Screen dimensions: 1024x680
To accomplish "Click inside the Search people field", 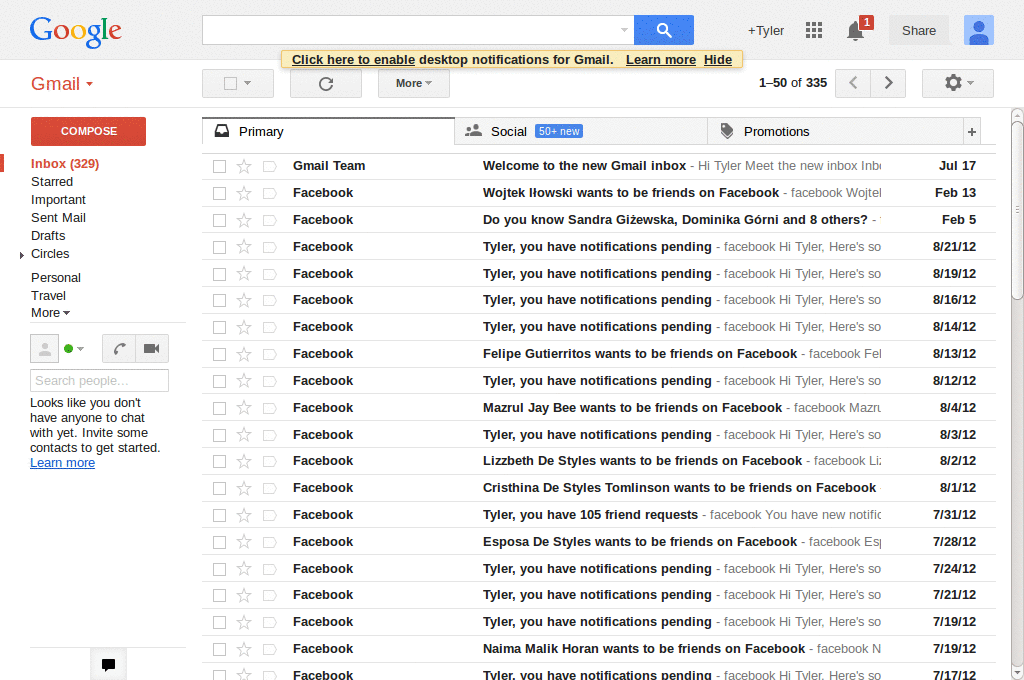I will tap(99, 380).
